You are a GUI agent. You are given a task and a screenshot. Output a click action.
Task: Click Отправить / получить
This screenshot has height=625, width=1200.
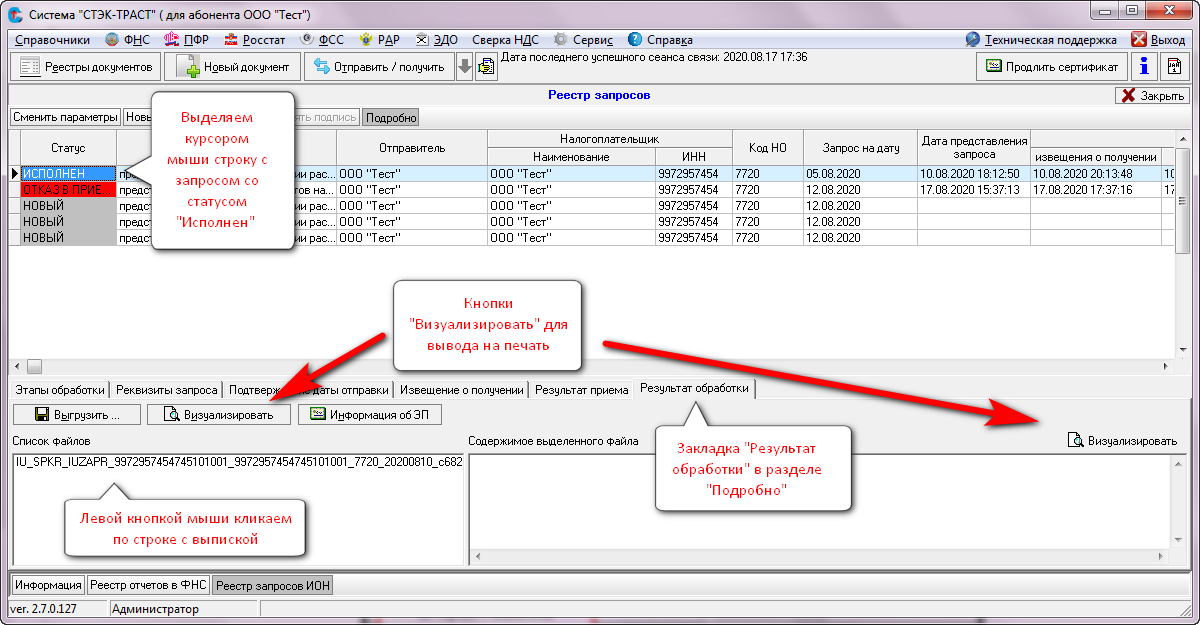click(x=379, y=67)
